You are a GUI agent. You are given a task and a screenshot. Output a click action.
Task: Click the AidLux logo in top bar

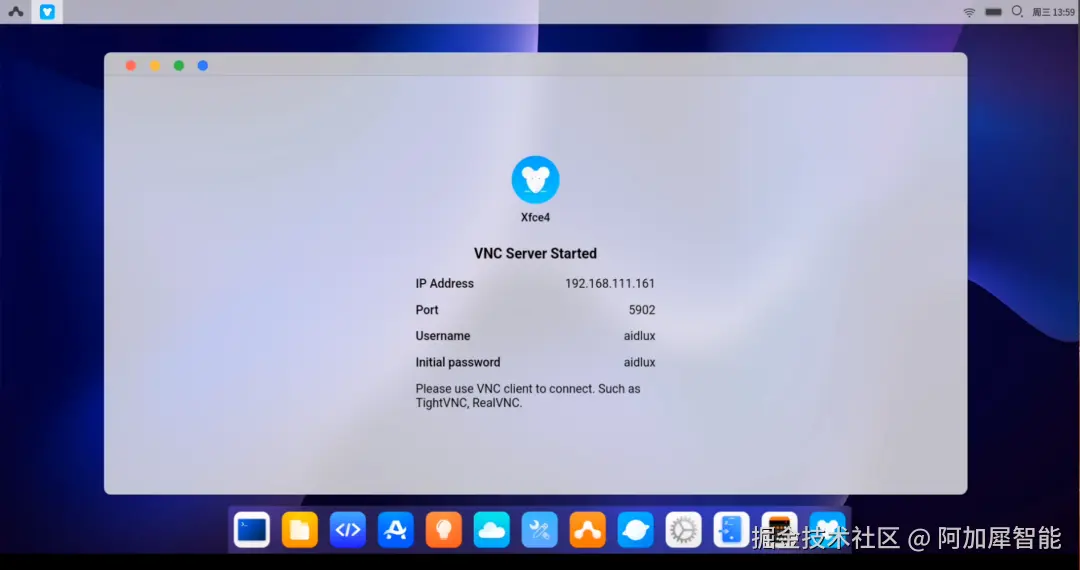click(15, 12)
